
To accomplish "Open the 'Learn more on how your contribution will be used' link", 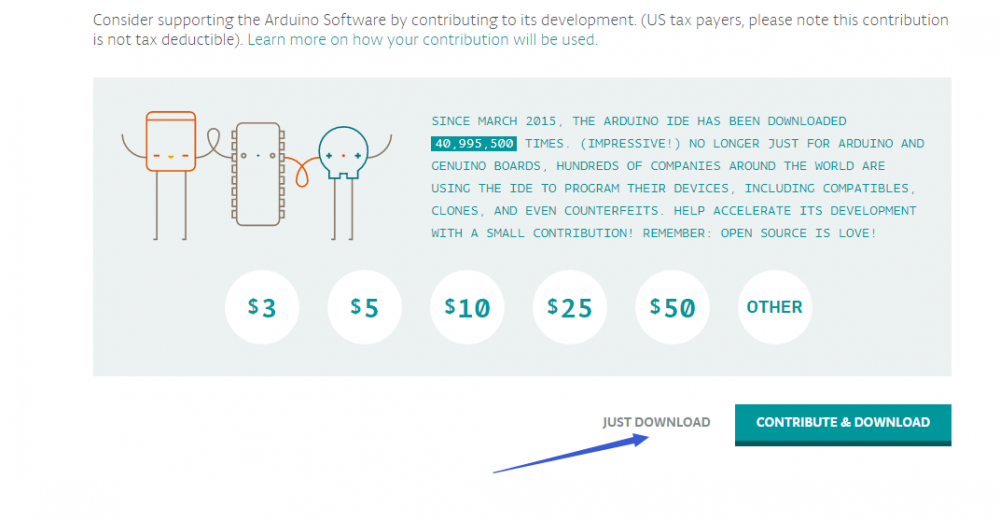I will [422, 40].
